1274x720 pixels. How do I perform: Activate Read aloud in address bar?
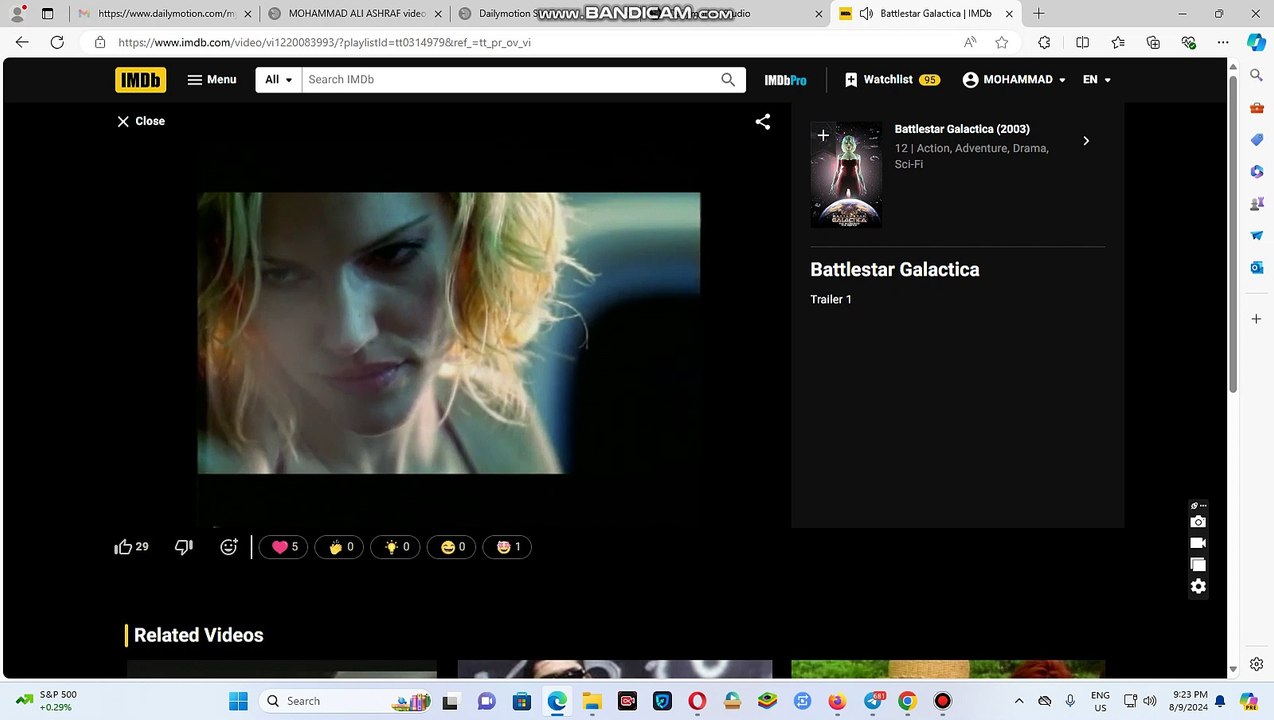(x=970, y=42)
